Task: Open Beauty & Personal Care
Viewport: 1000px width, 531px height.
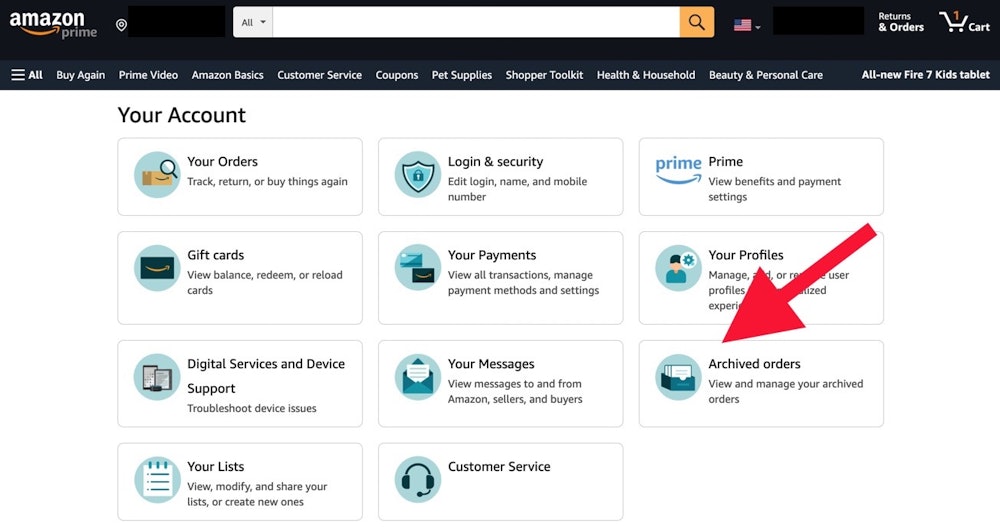Action: click(766, 75)
